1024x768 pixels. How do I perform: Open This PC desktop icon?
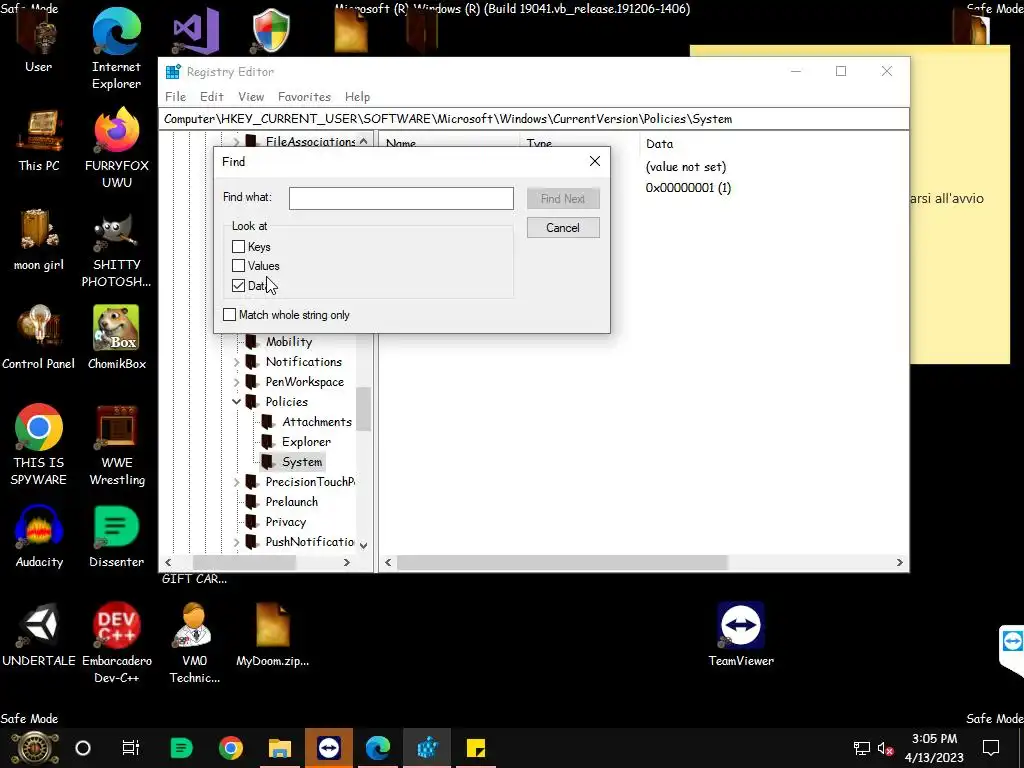39,141
